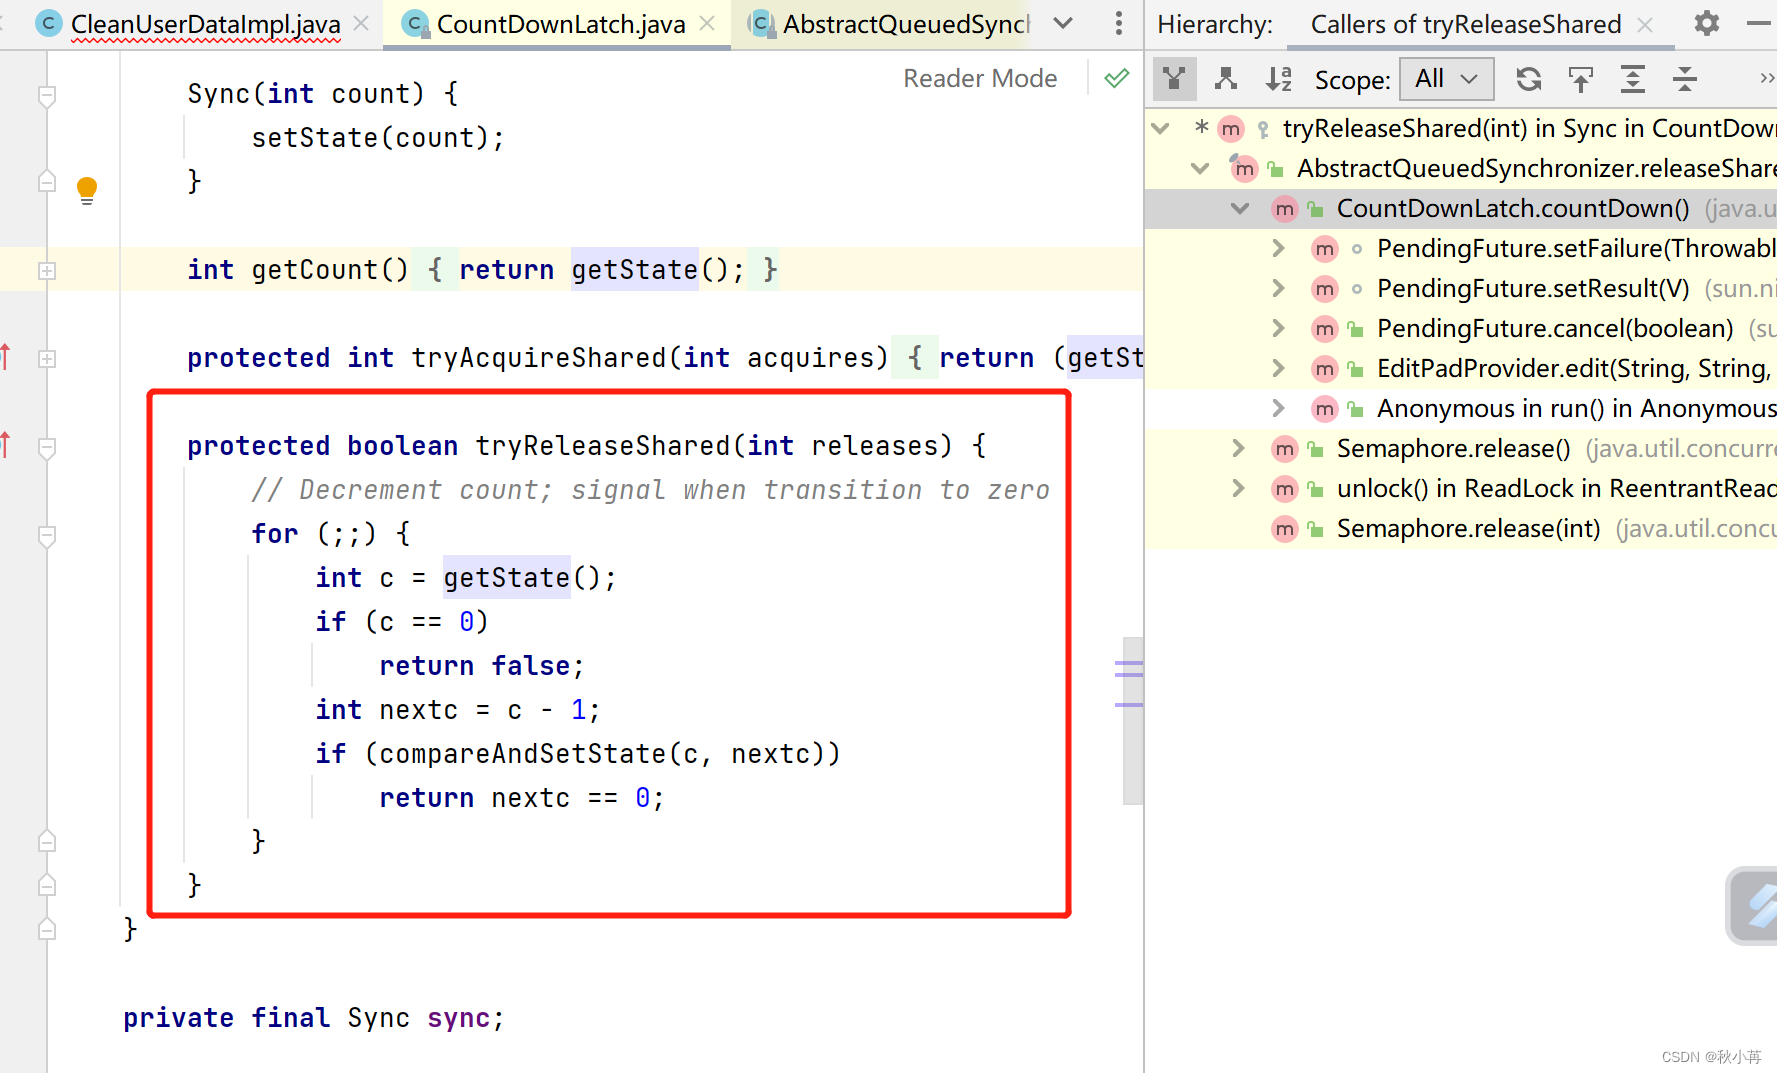Expand PendingFuture.setResult(V) node
The image size is (1777, 1073).
pos(1278,288)
